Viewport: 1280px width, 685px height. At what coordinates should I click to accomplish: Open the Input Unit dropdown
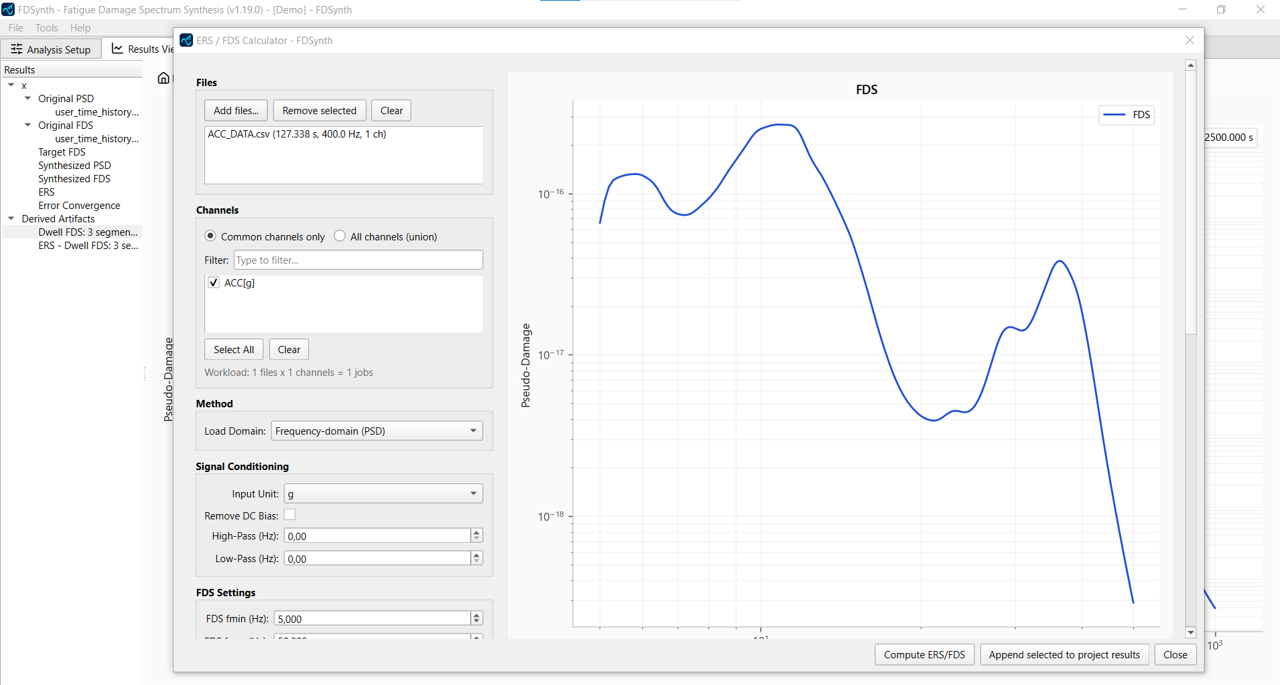point(383,493)
